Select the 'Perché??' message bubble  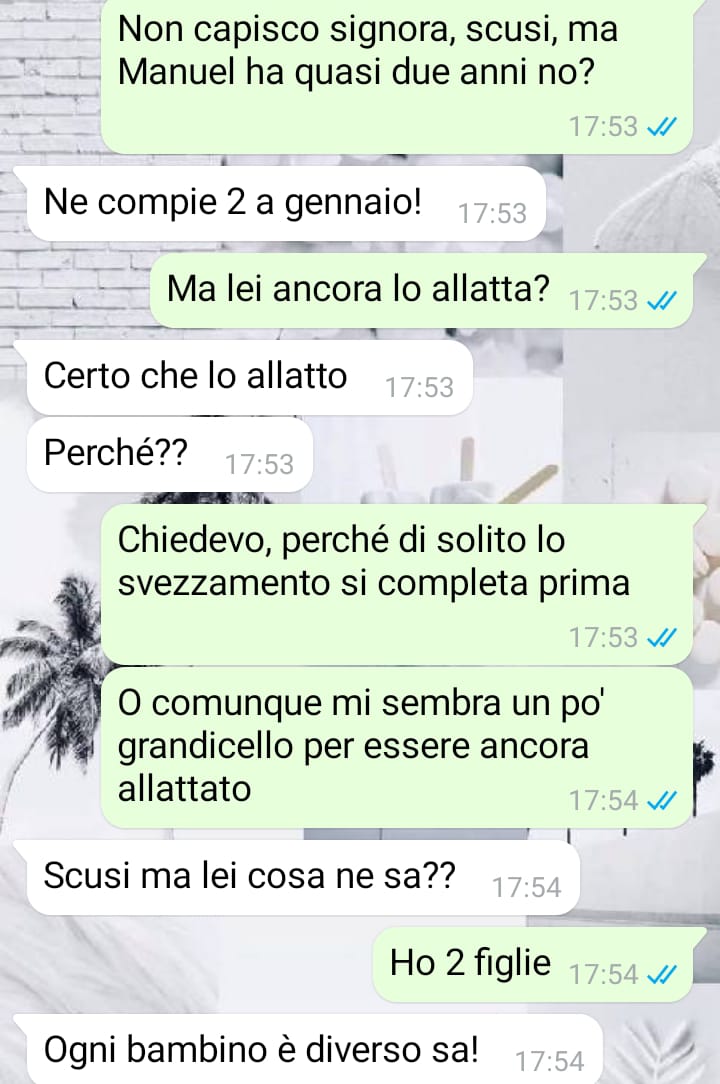tap(169, 454)
